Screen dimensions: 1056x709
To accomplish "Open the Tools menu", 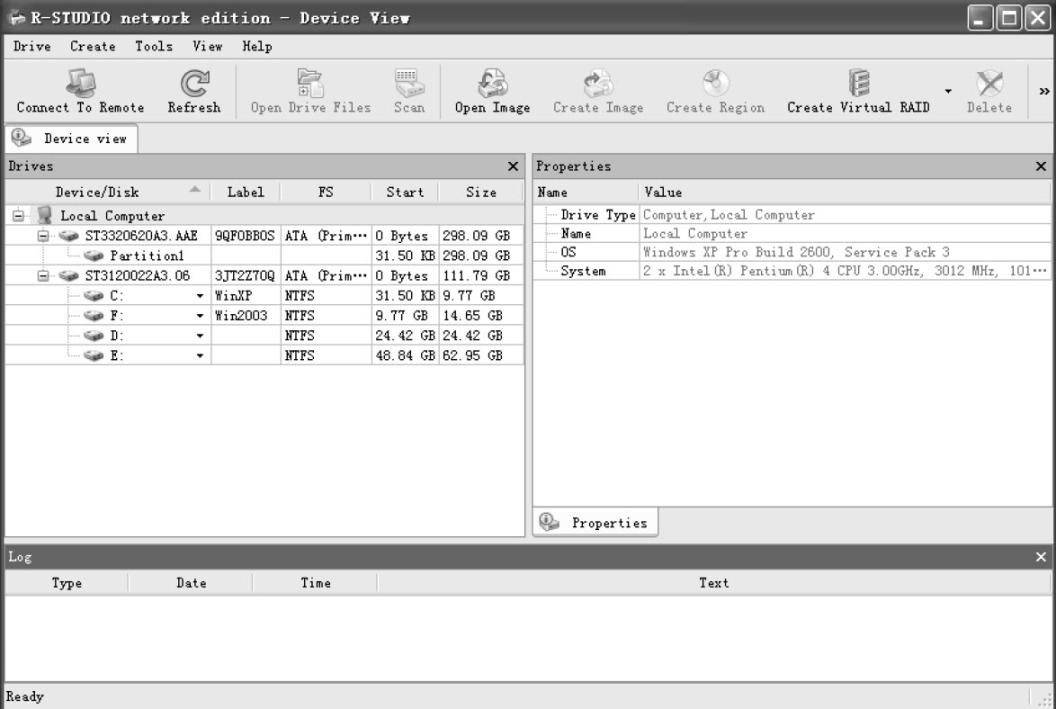I will (154, 47).
